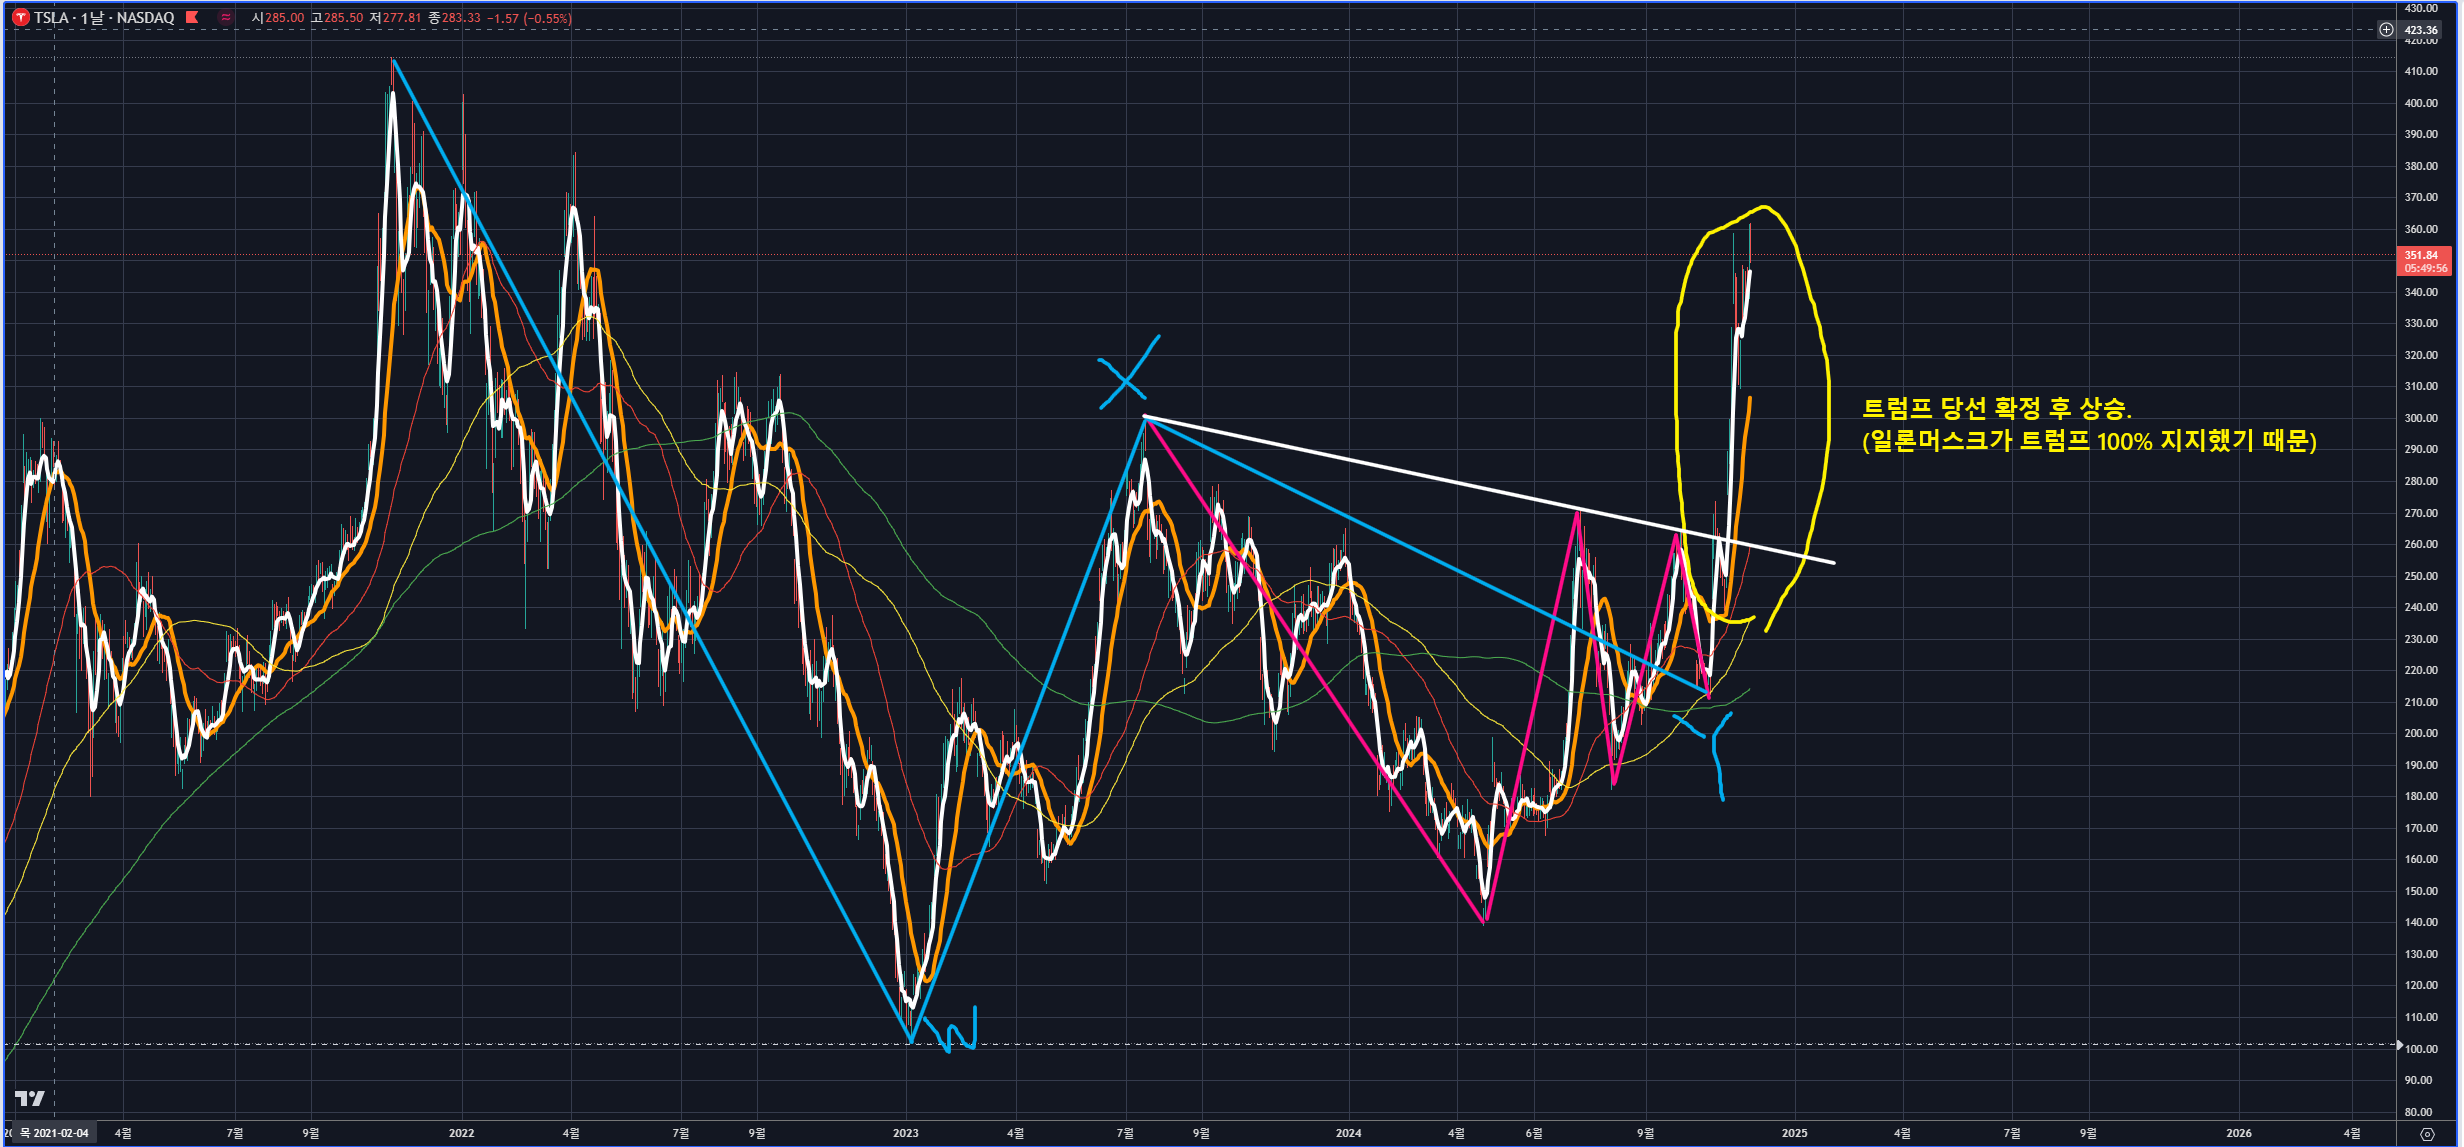
Task: Click the 423.36 crosshair price tag
Action: click(2421, 30)
